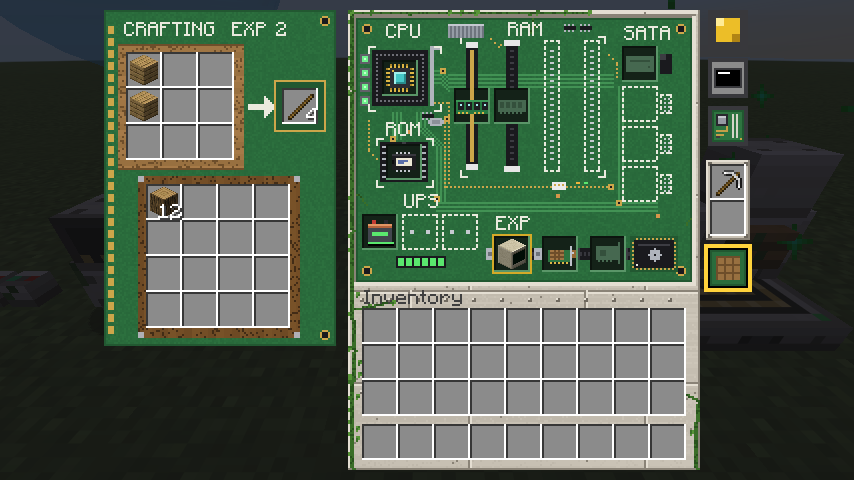This screenshot has width=854, height=480.
Task: Click the top-right slot of player Inventory
Action: coord(667,325)
